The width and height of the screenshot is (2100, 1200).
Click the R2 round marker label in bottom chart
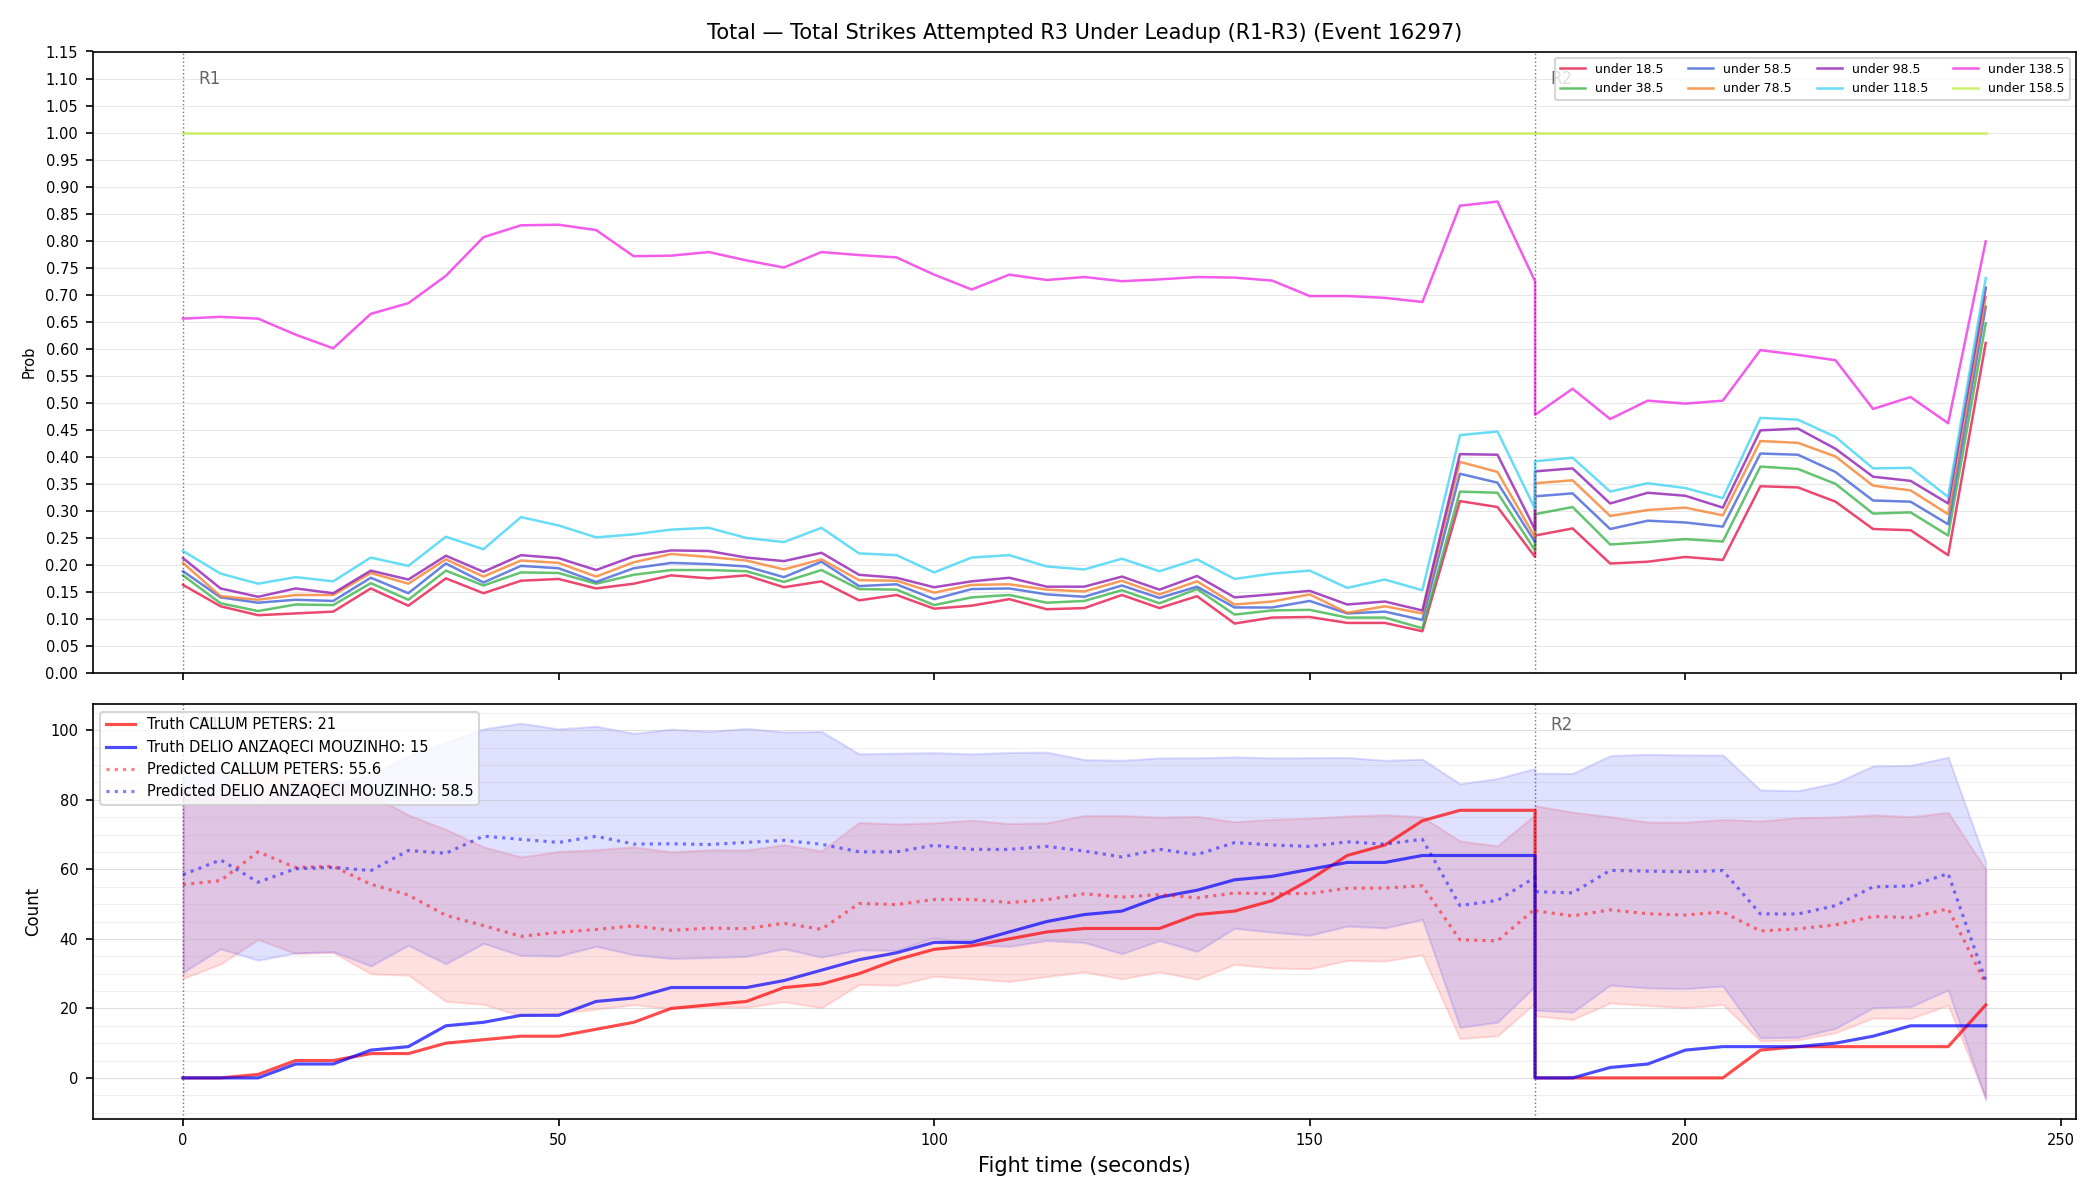pyautogui.click(x=1561, y=724)
